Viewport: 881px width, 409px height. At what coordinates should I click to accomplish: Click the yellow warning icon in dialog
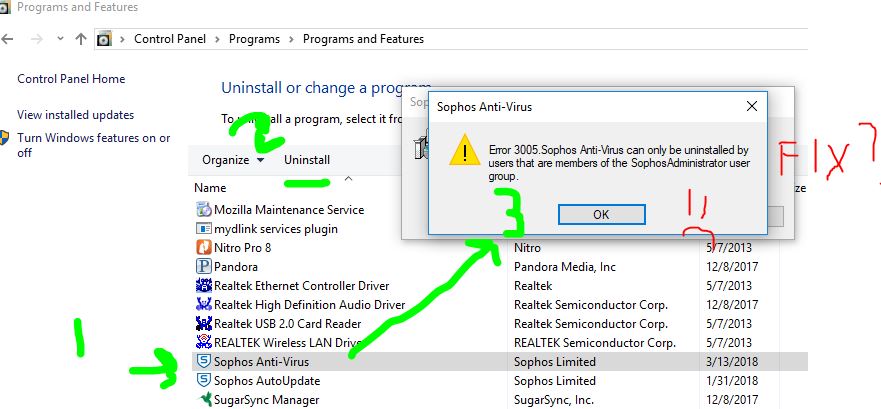(x=465, y=150)
